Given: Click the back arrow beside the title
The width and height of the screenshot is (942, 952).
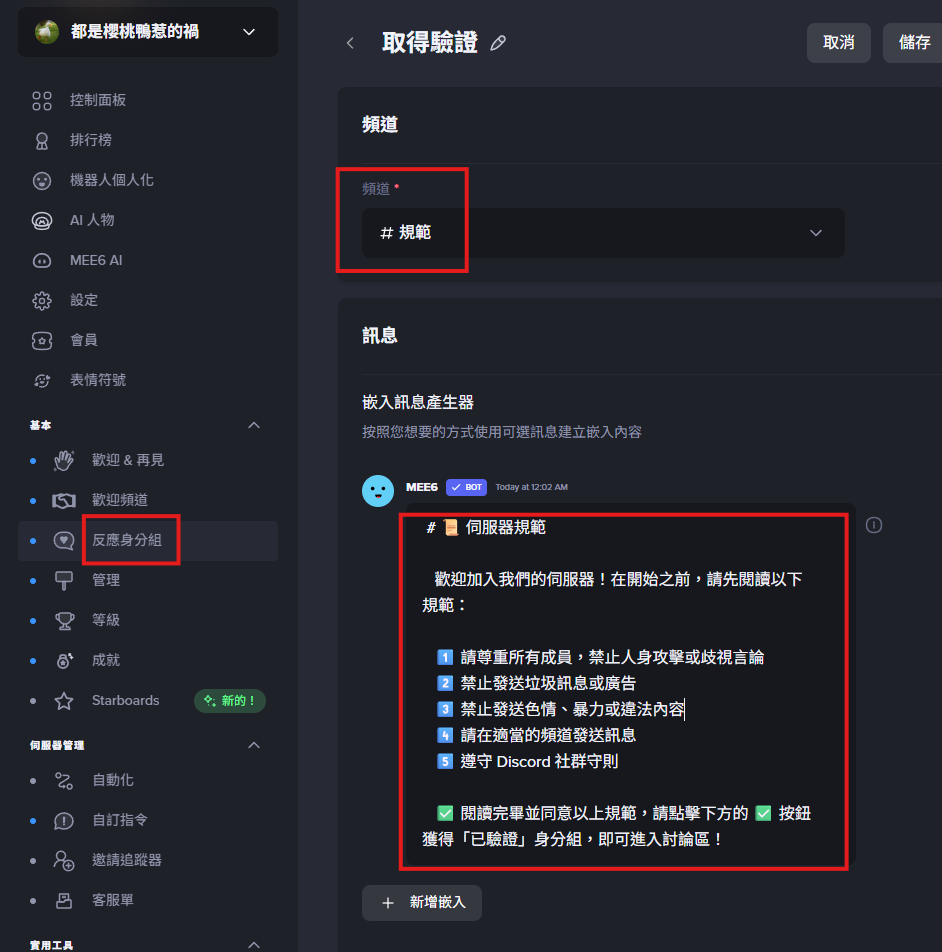Looking at the screenshot, I should 350,43.
